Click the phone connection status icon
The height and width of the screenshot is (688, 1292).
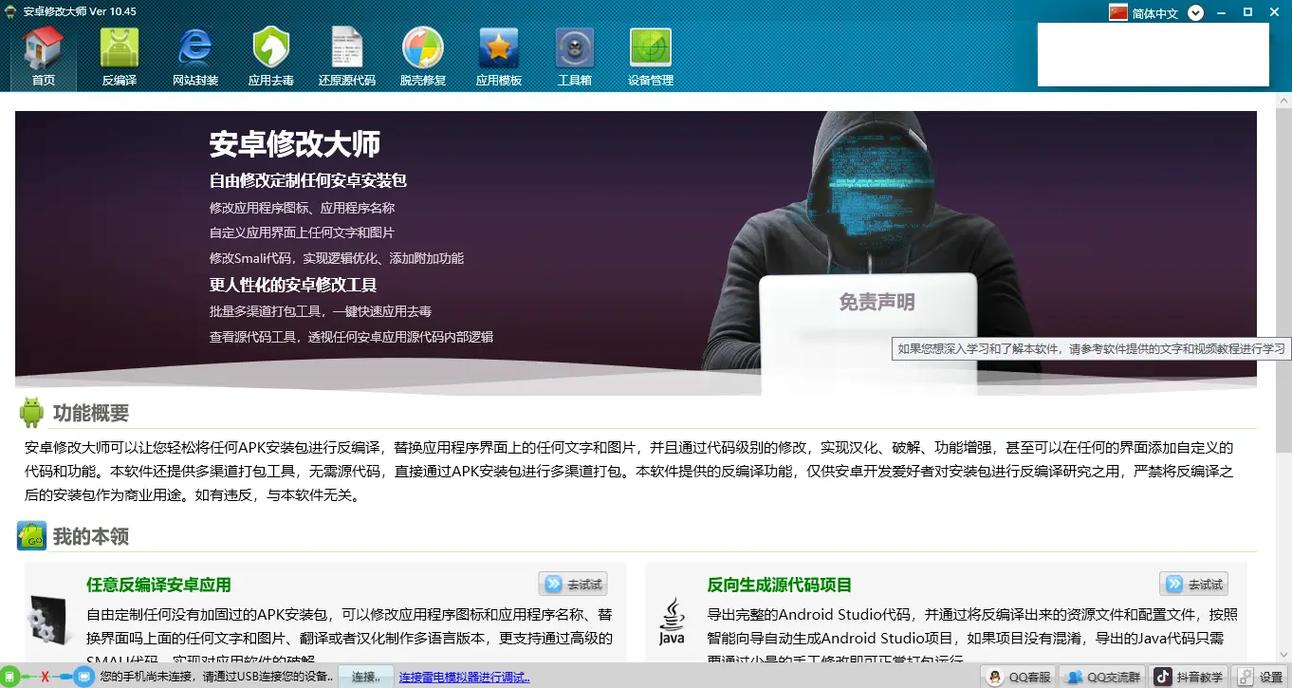(x=9, y=677)
